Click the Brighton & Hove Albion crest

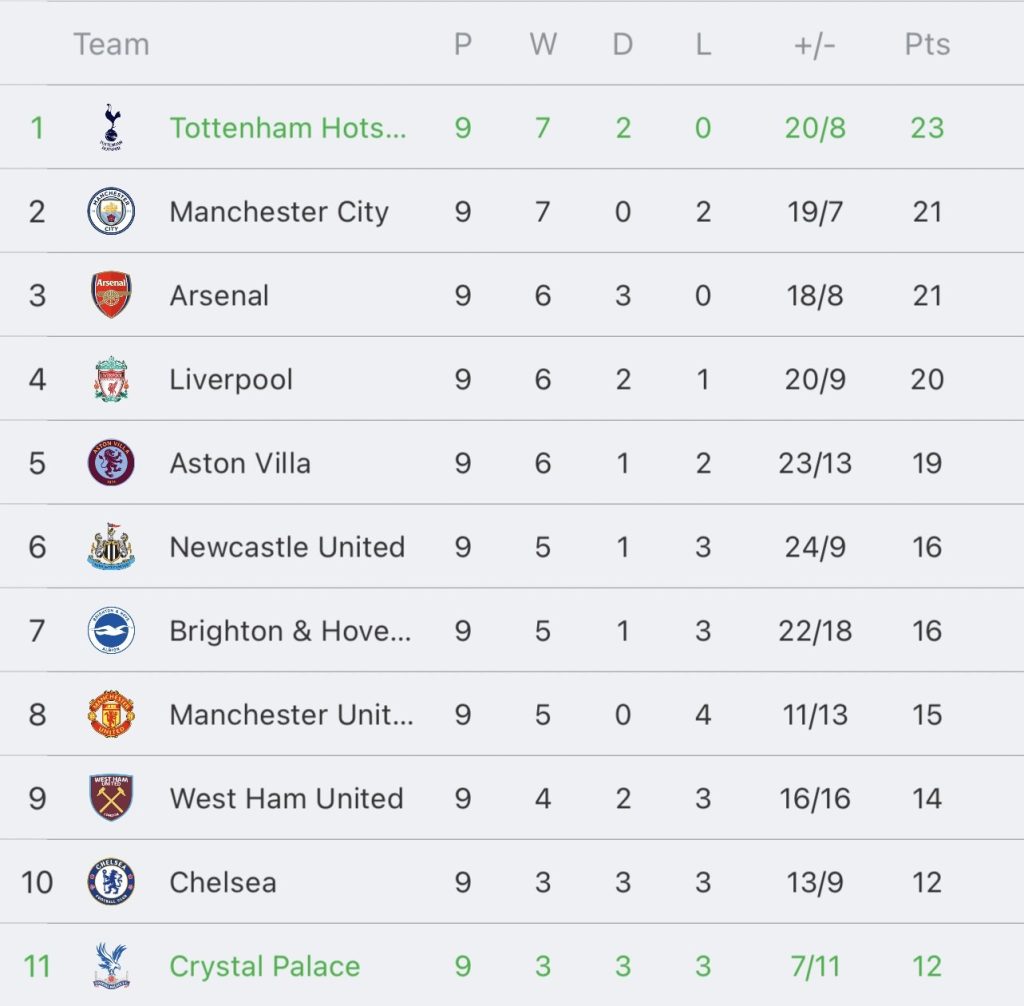click(110, 631)
